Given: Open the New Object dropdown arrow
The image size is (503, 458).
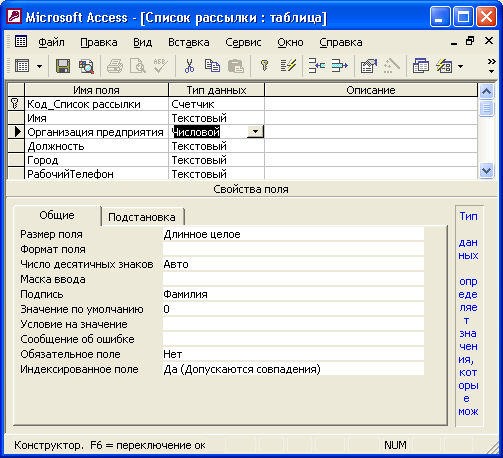Looking at the screenshot, I should 460,66.
